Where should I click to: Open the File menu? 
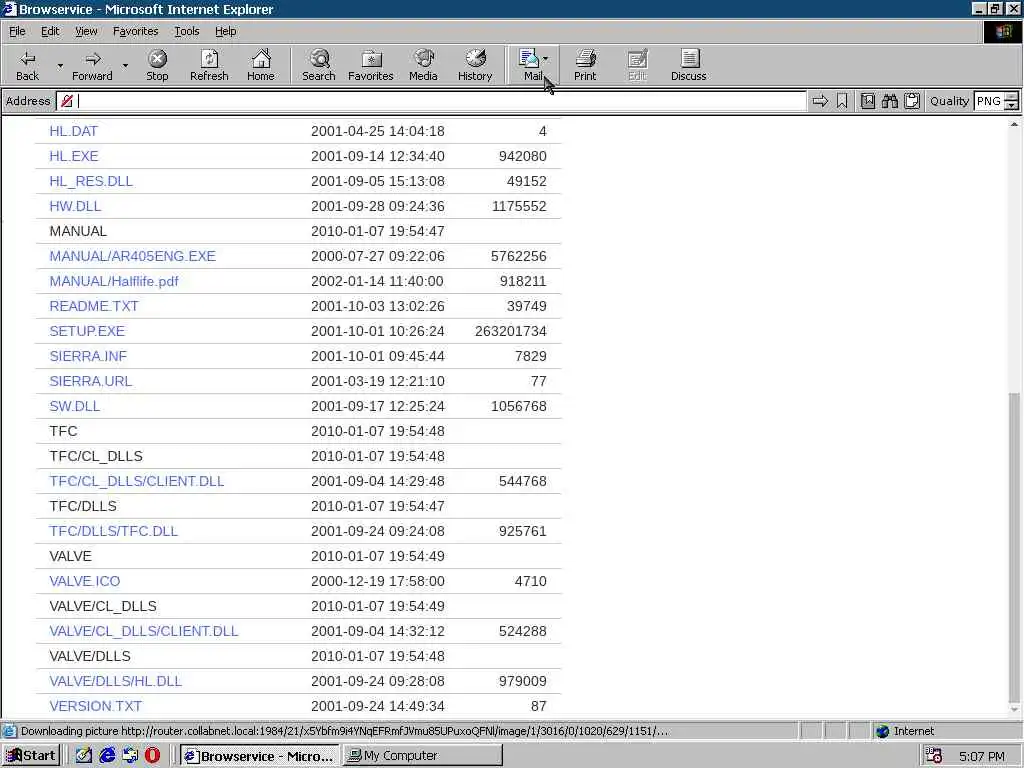[17, 31]
